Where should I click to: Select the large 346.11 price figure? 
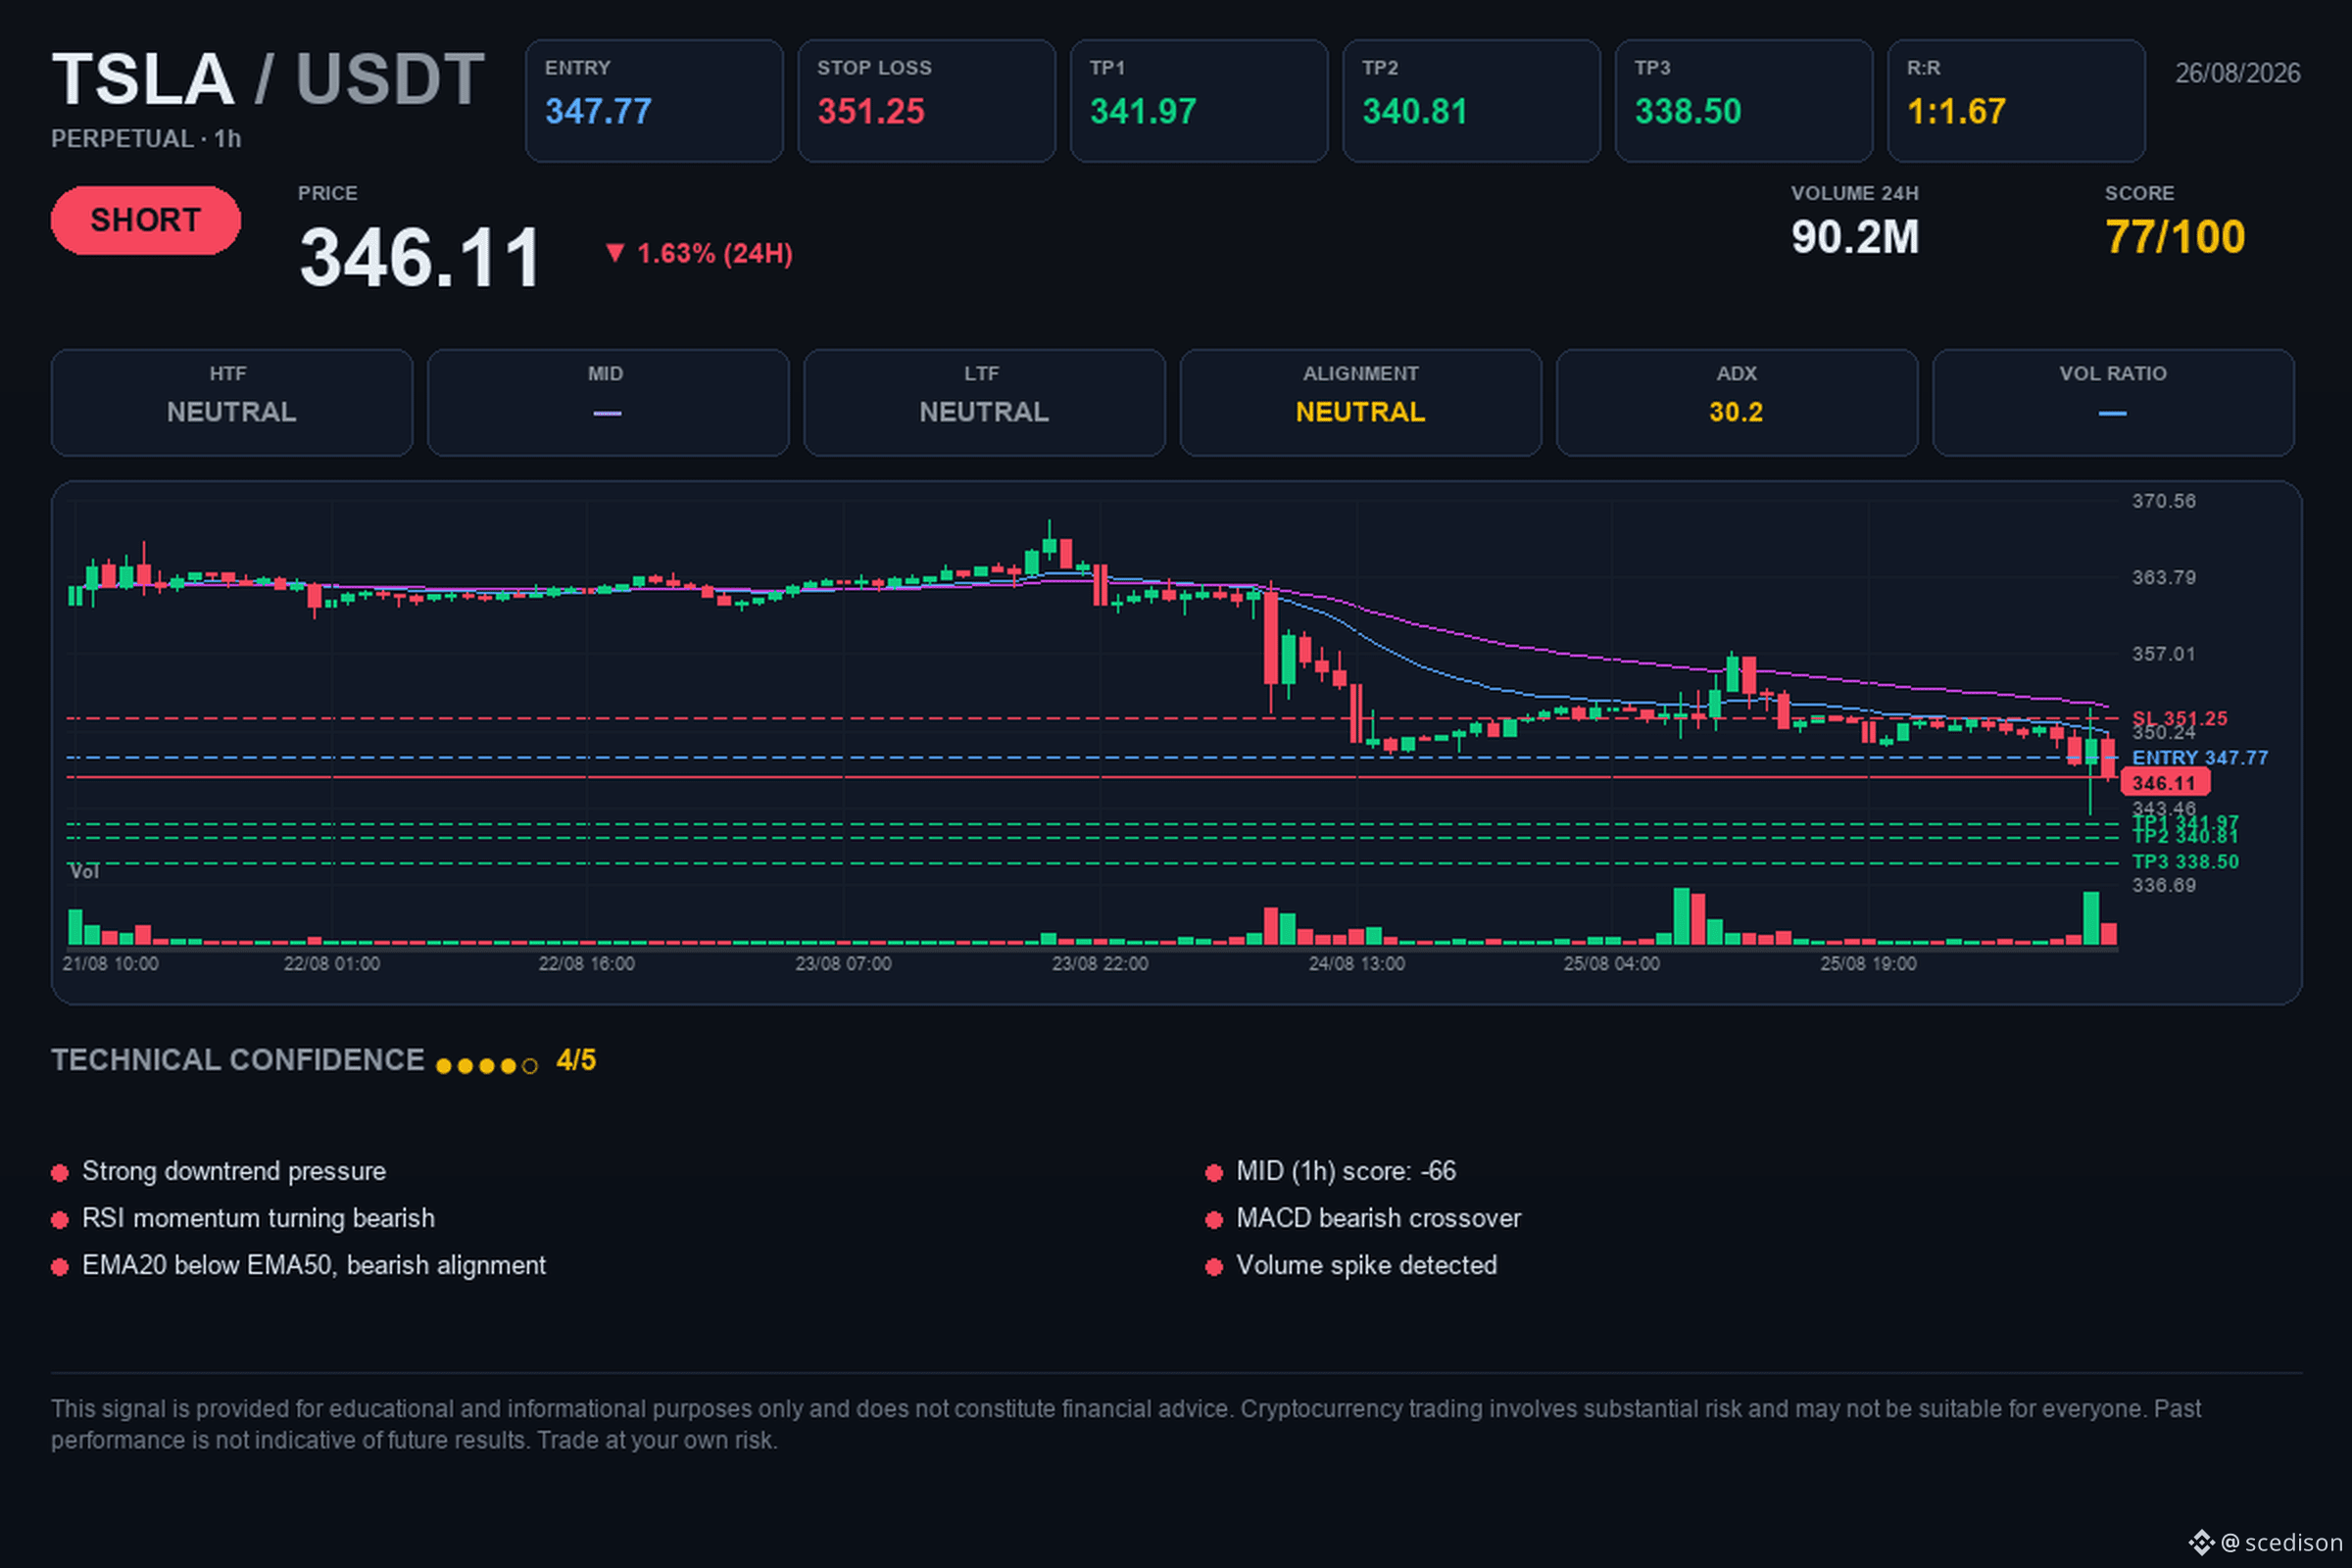420,257
